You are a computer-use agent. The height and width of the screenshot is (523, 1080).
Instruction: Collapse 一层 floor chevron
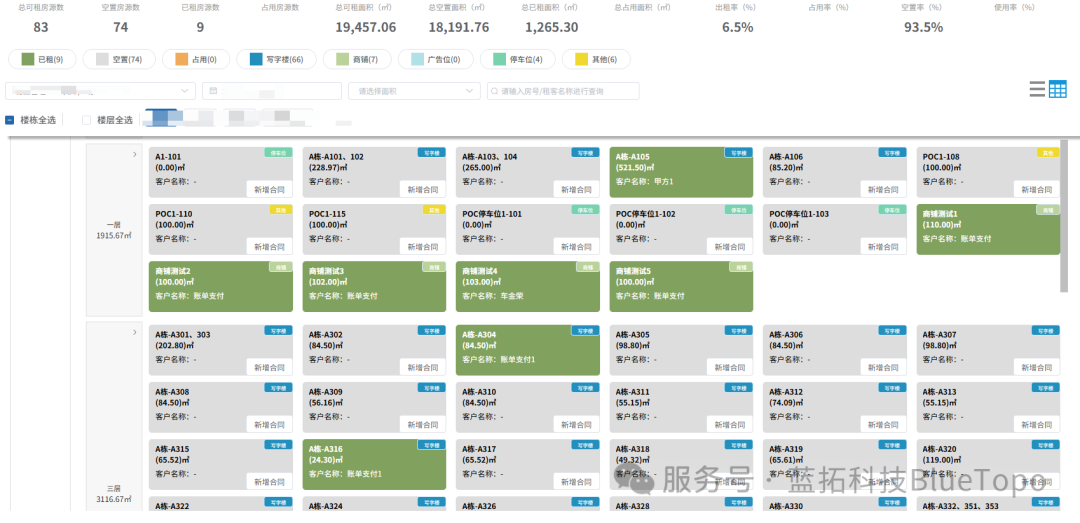(134, 154)
